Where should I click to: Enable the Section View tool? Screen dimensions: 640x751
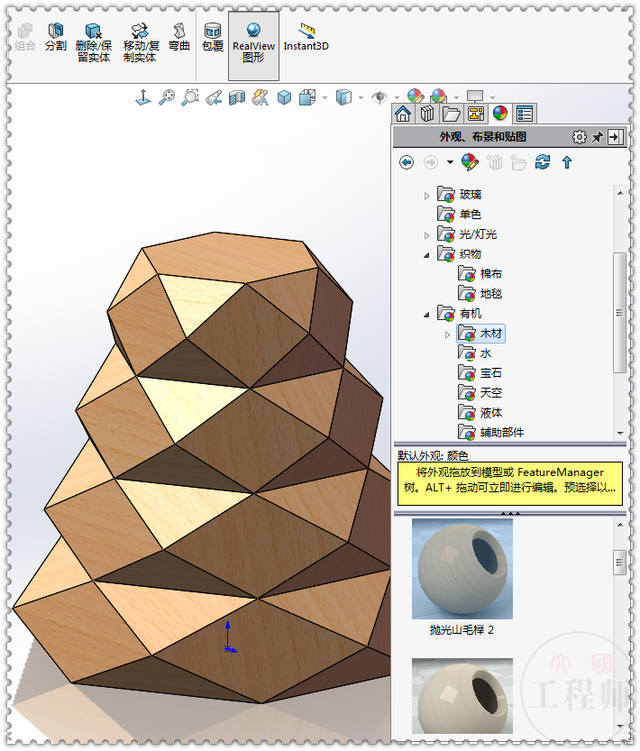pyautogui.click(x=237, y=98)
